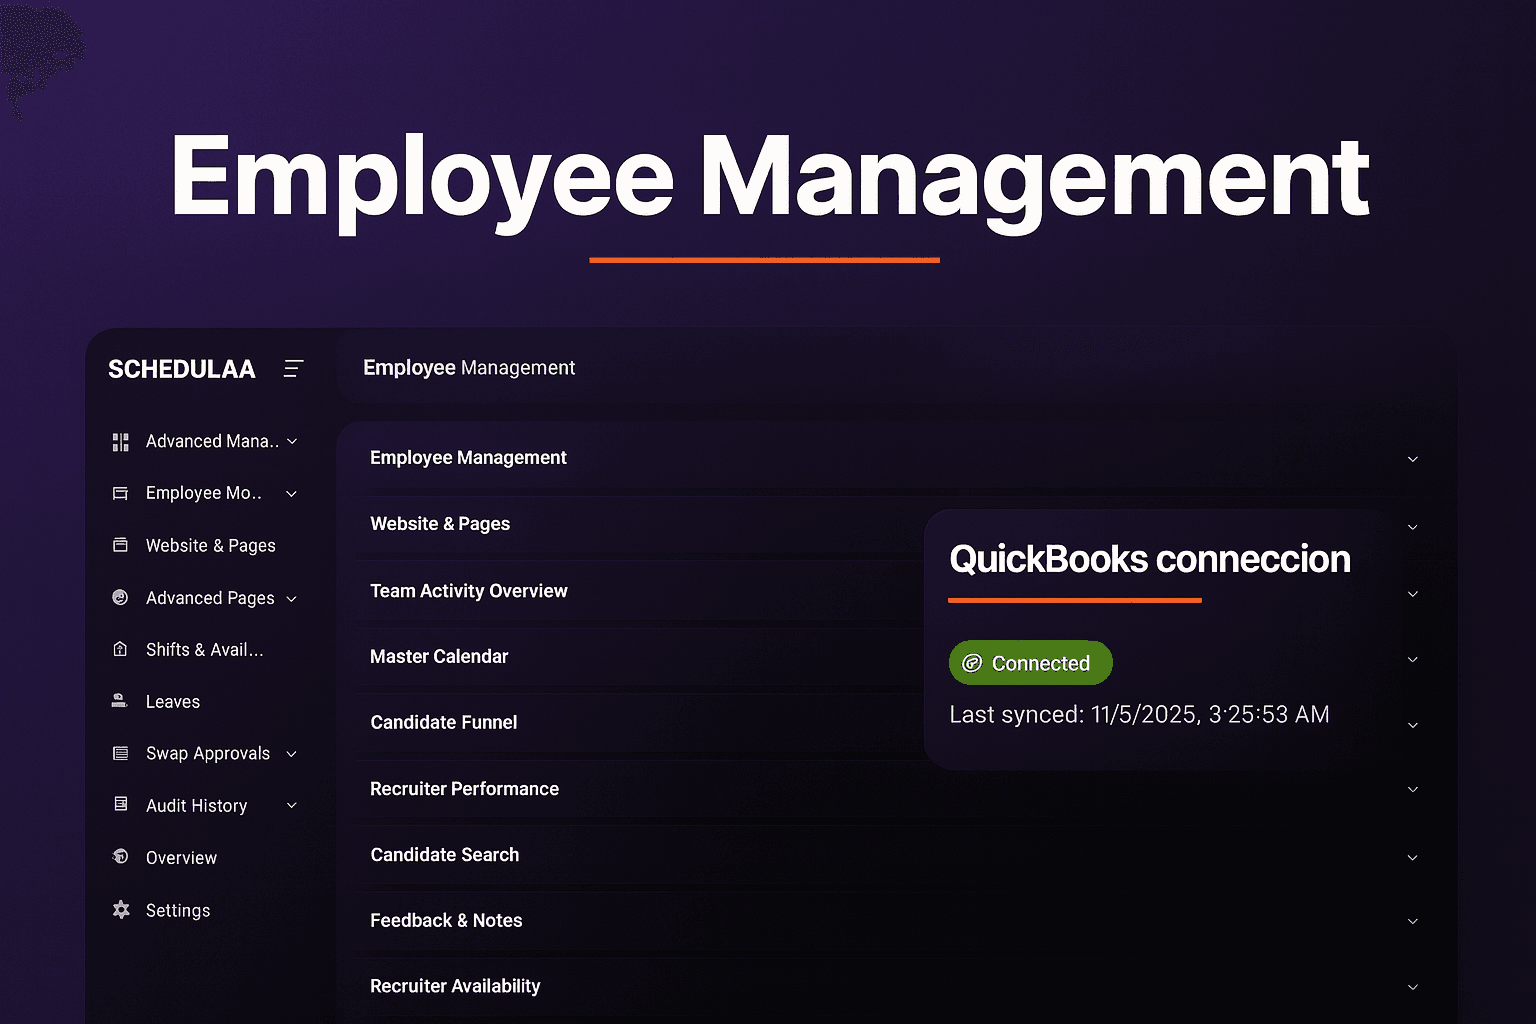Click the Advanced Pages sidebar icon

point(121,597)
